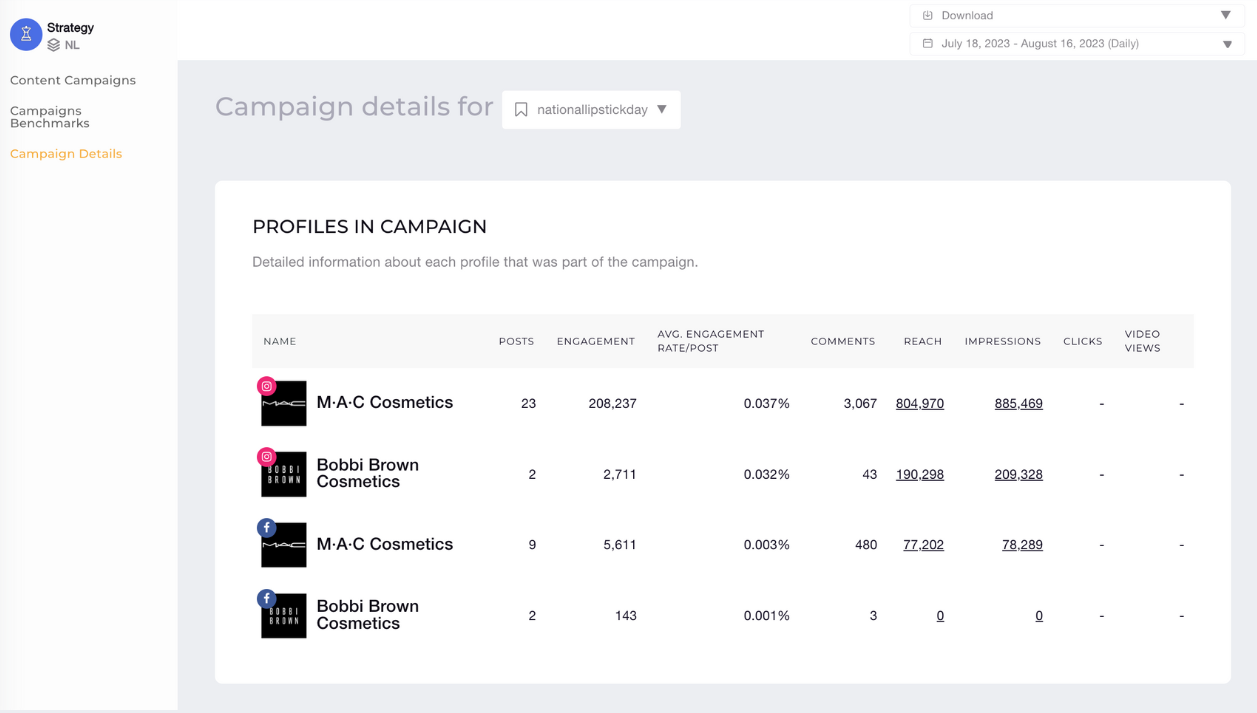Click engagement value 5,611

(x=620, y=545)
